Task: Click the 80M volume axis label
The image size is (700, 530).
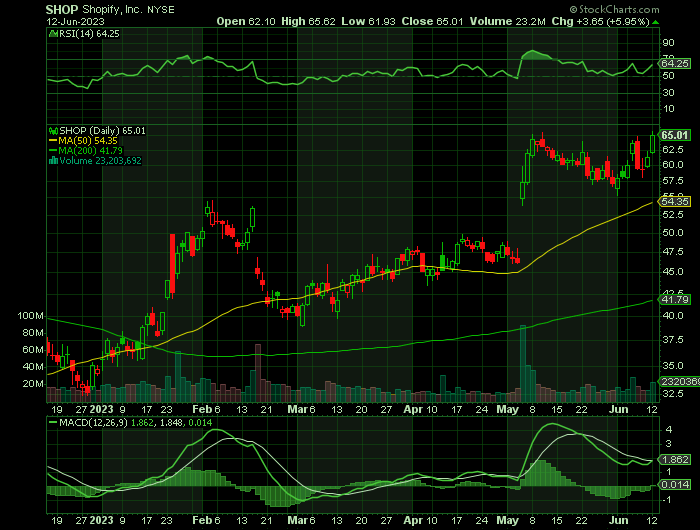Action: click(x=33, y=333)
